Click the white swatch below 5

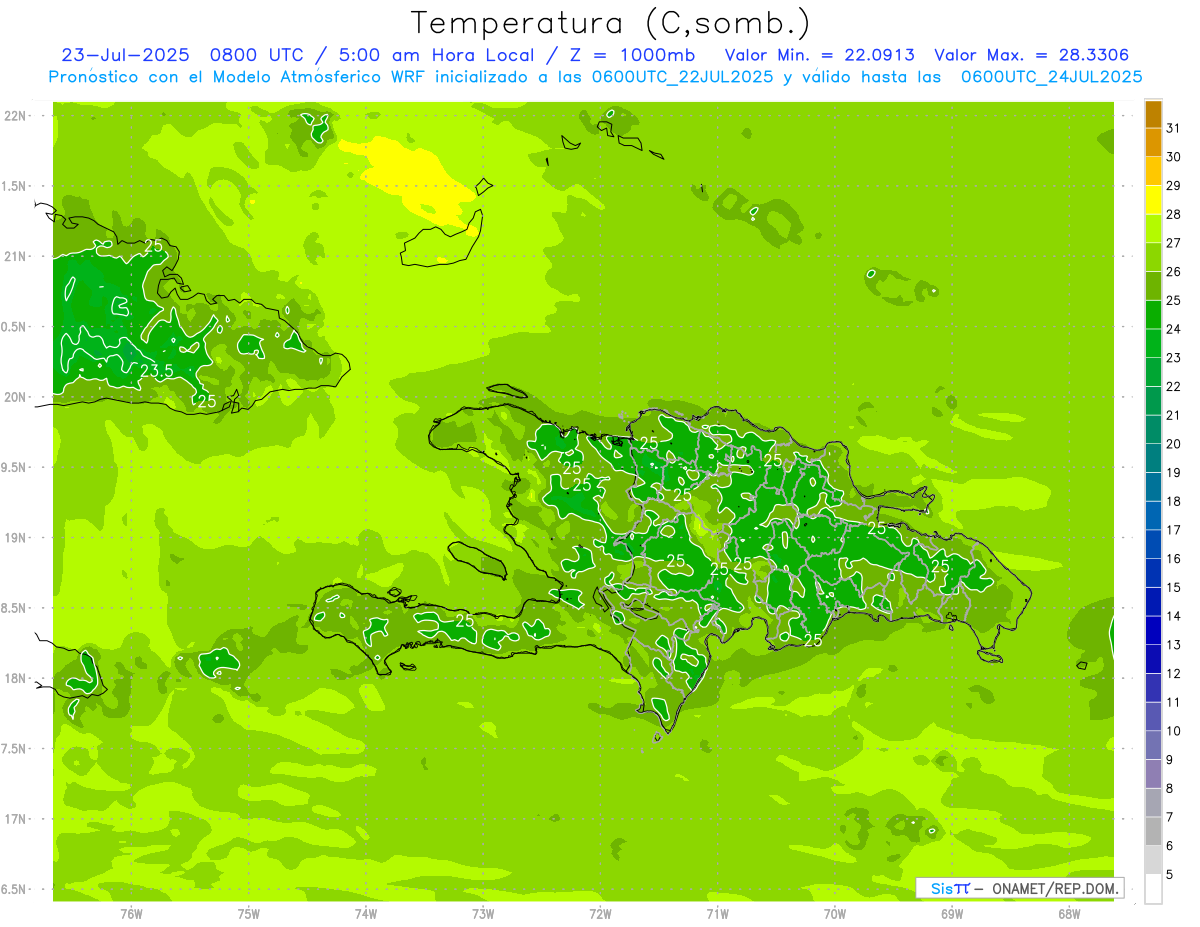coord(1153,889)
